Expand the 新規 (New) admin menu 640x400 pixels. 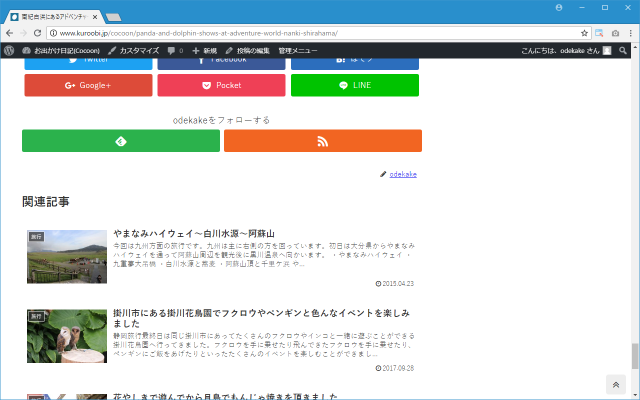tap(204, 50)
